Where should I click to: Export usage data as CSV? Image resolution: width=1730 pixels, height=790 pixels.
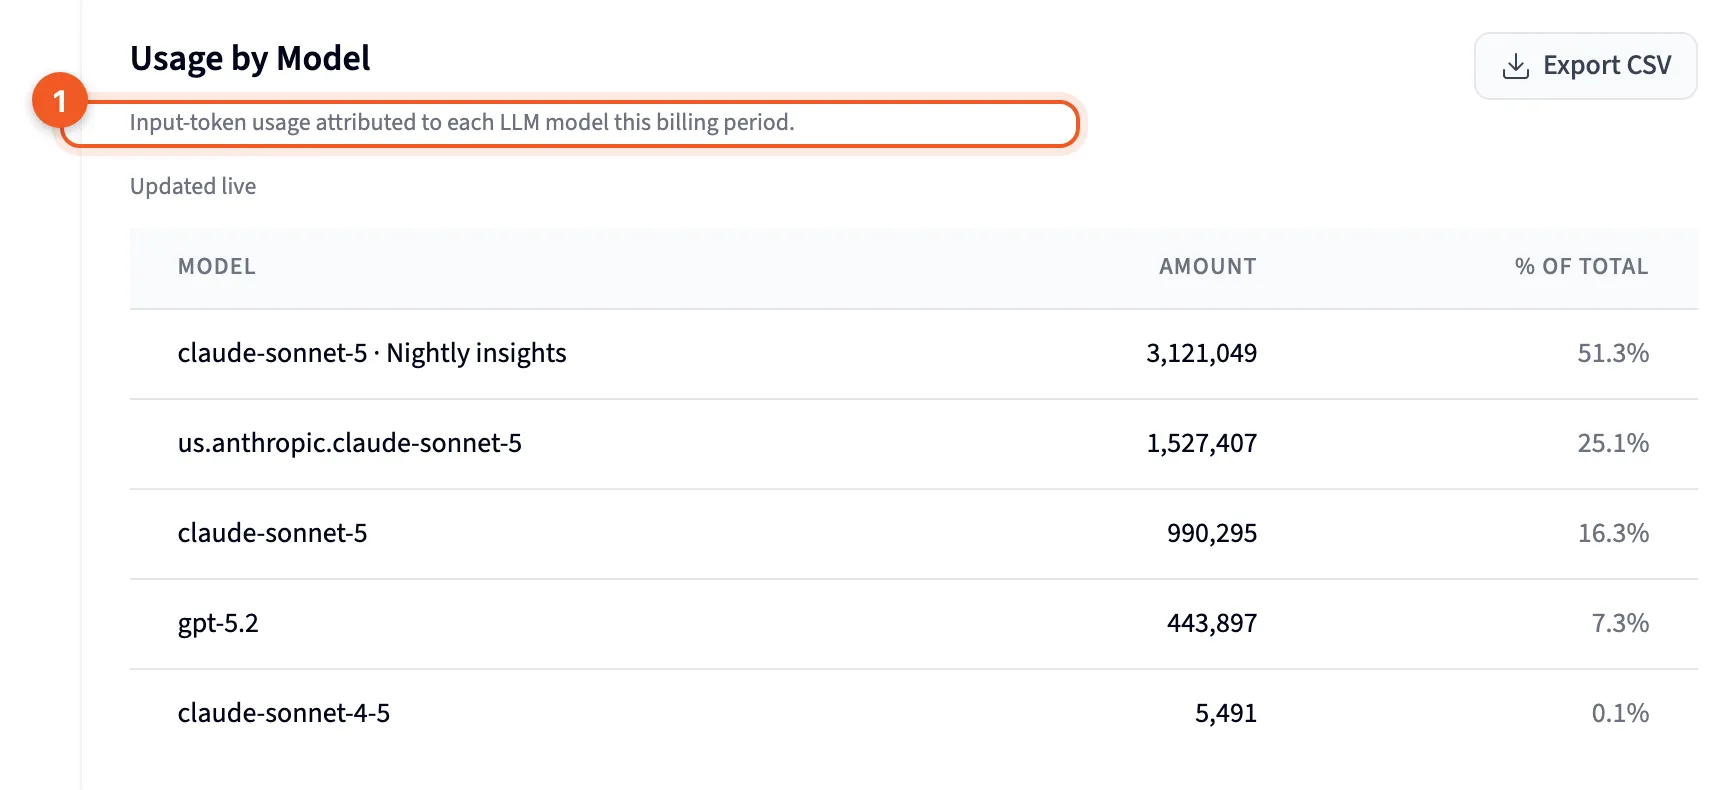(x=1585, y=66)
